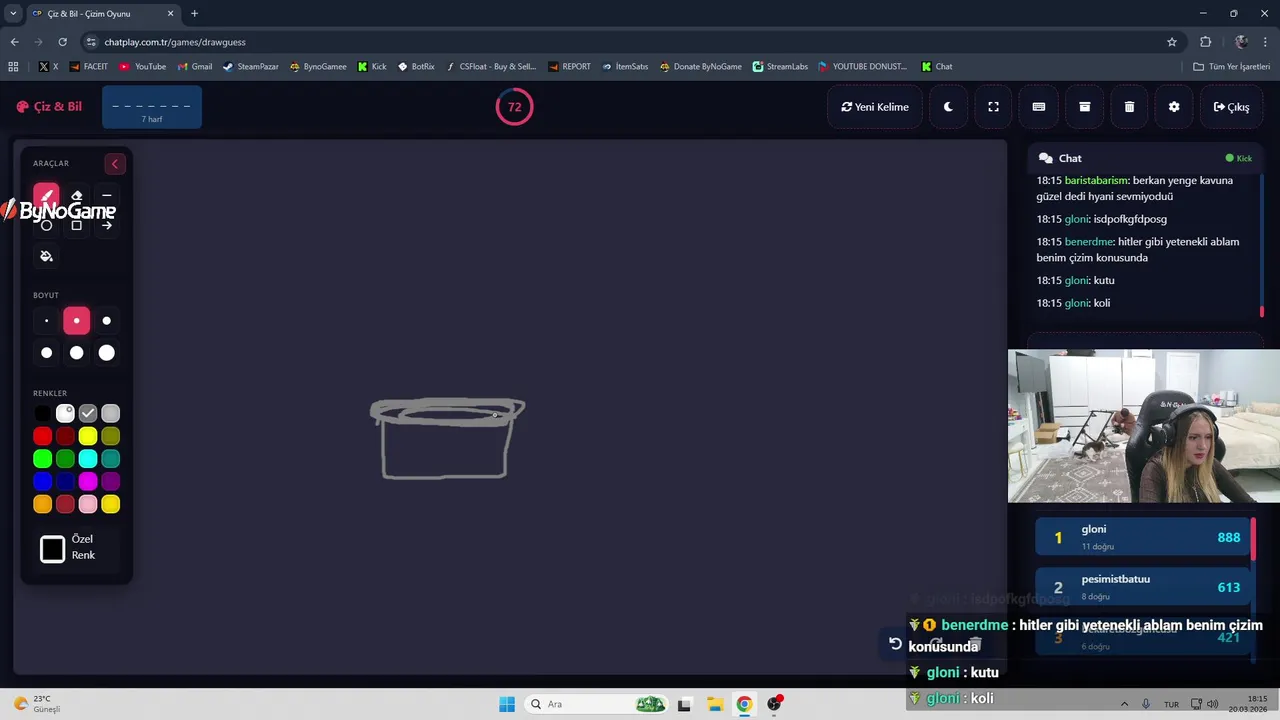
Task: Pick the cyan color swatch
Action: [x=88, y=459]
